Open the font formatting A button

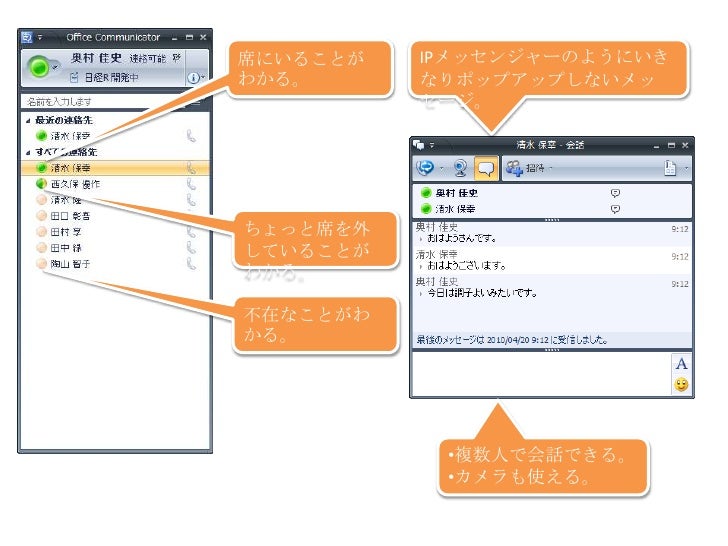(681, 364)
